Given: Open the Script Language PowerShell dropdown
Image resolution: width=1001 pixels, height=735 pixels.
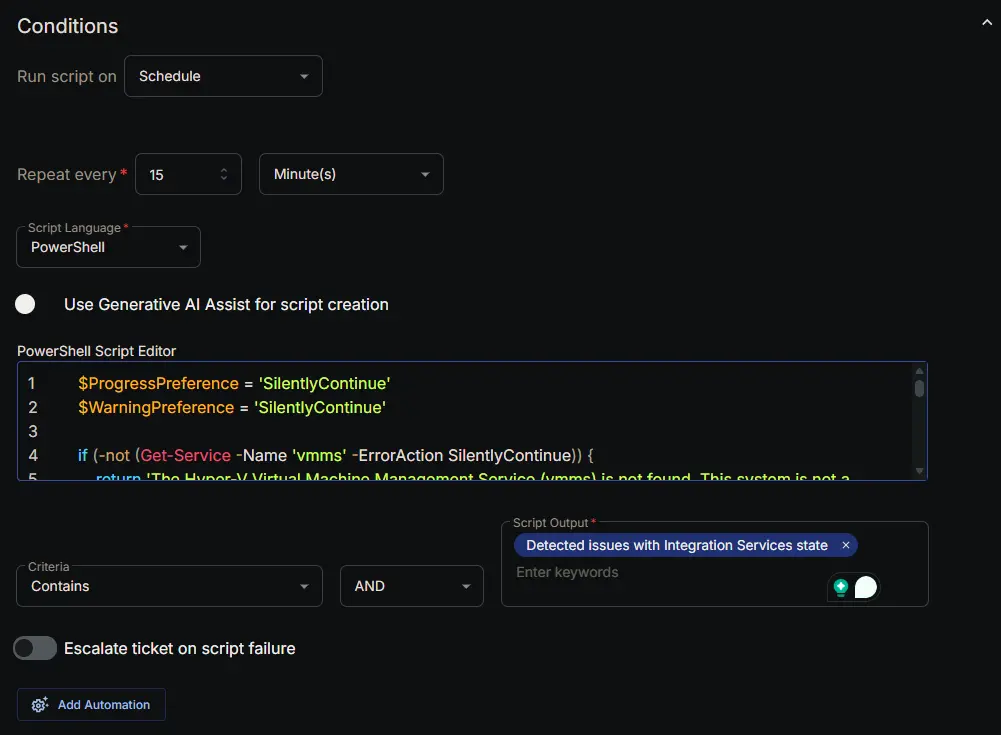Looking at the screenshot, I should pyautogui.click(x=109, y=247).
